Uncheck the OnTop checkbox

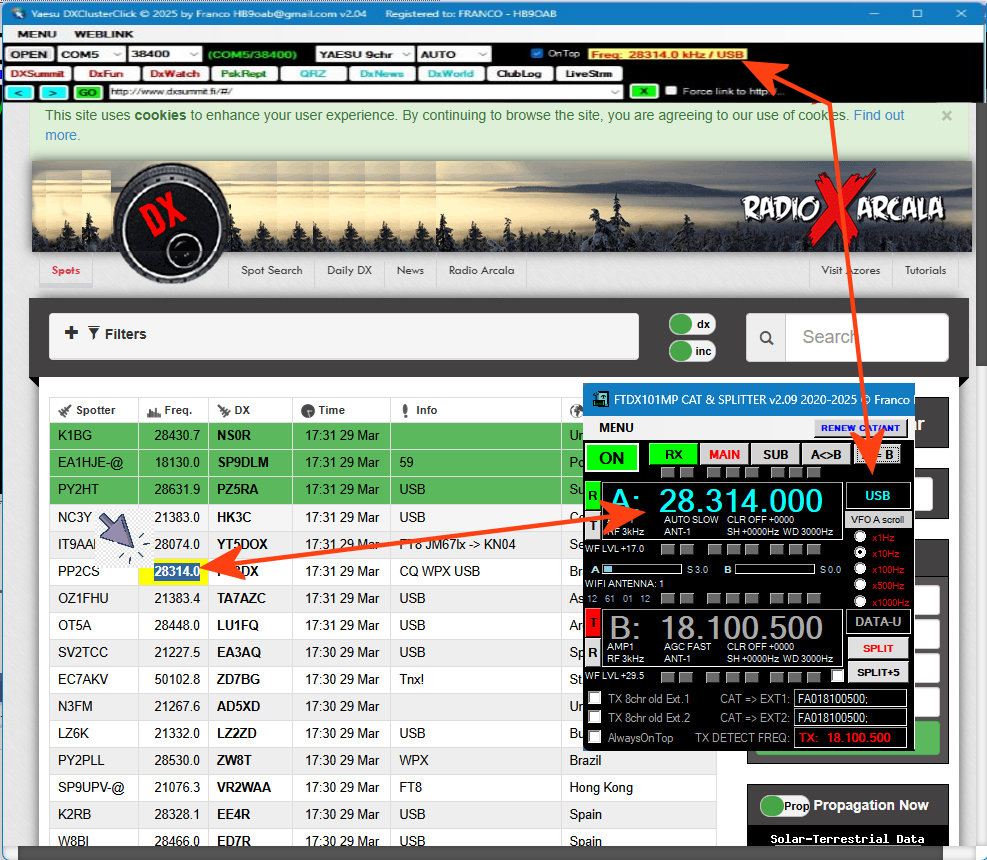[538, 54]
